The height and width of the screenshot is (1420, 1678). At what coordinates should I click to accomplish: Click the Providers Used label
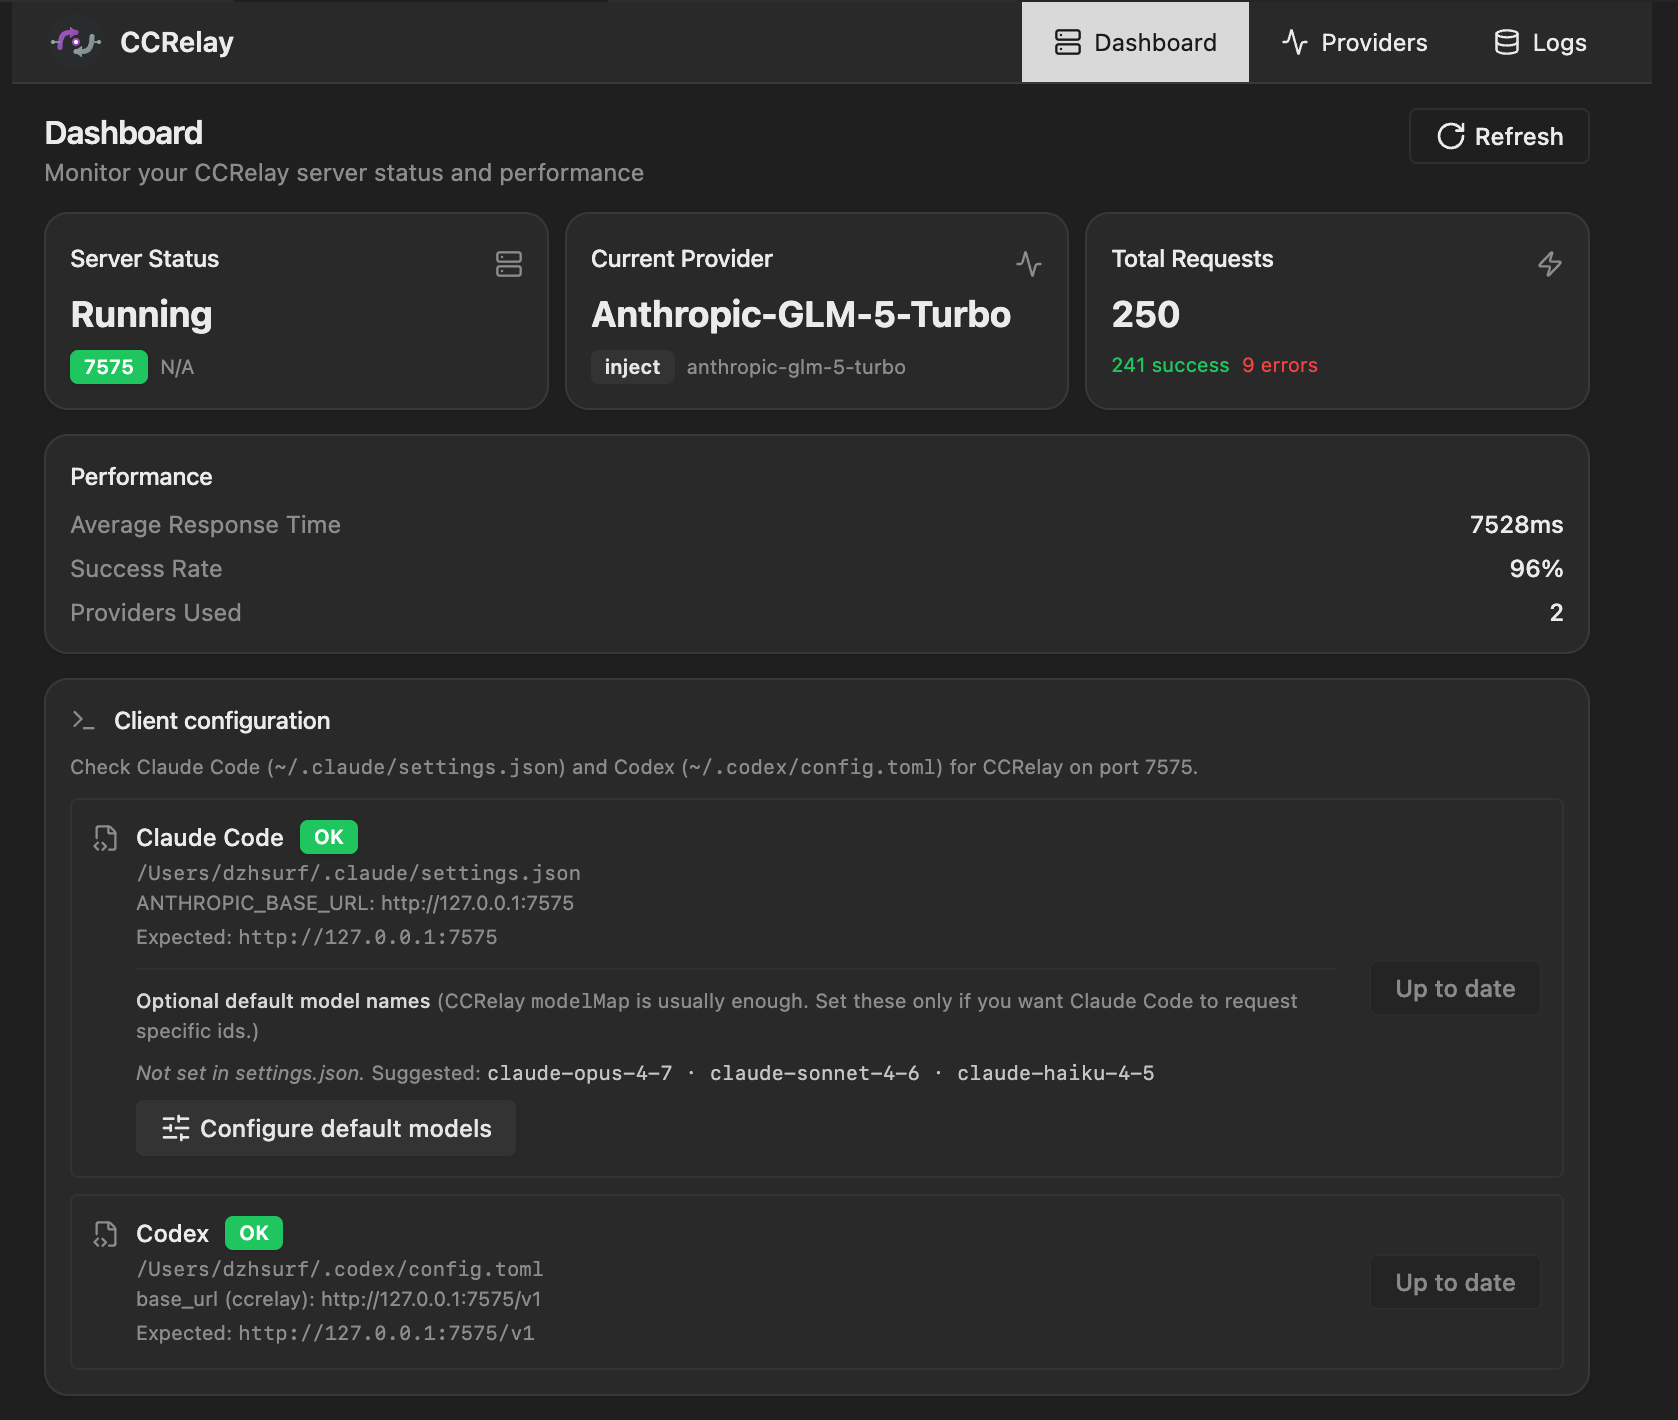[155, 613]
